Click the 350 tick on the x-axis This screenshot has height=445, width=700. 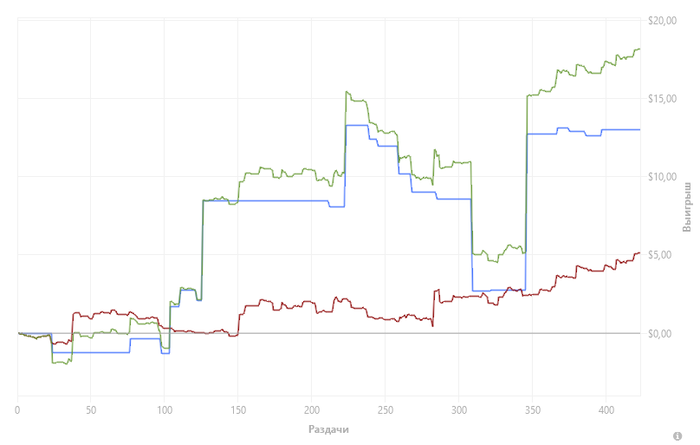pyautogui.click(x=532, y=410)
